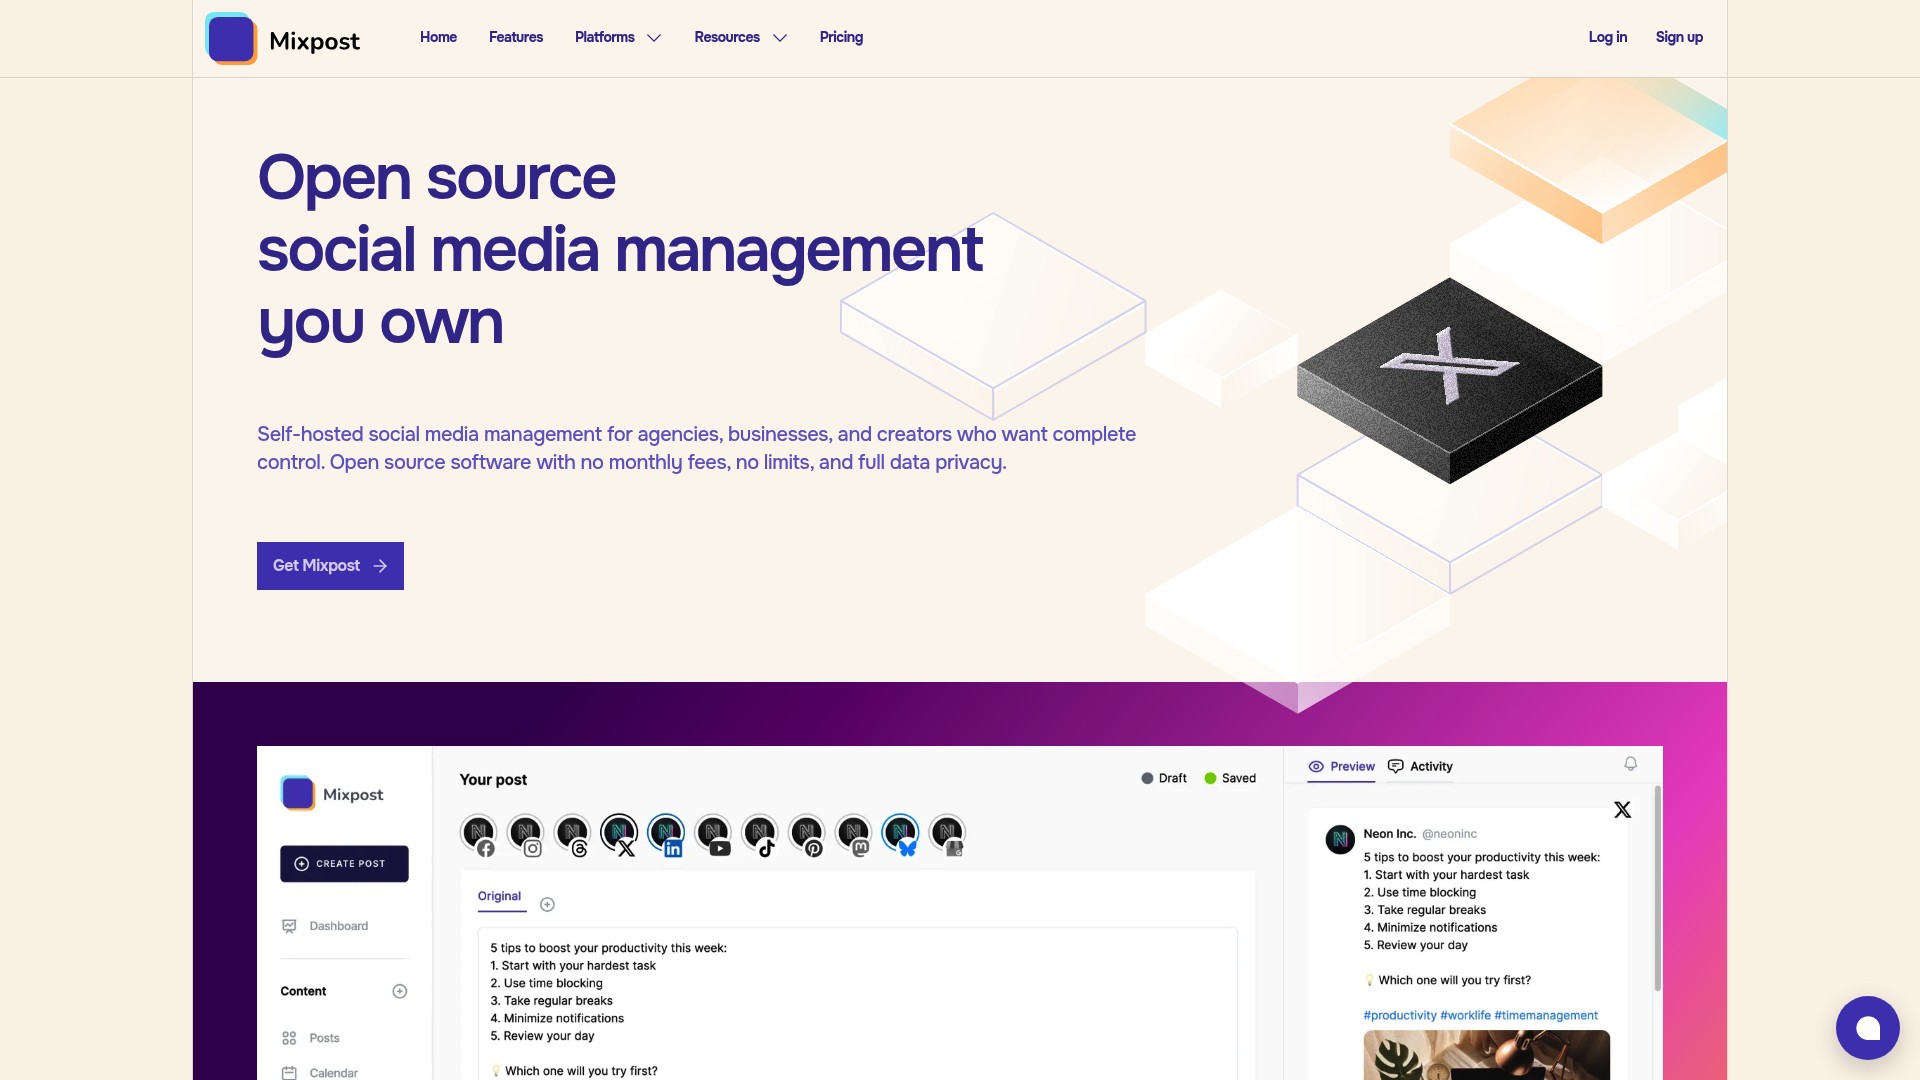
Task: Click the arrow on Get Mixpost button
Action: point(380,566)
